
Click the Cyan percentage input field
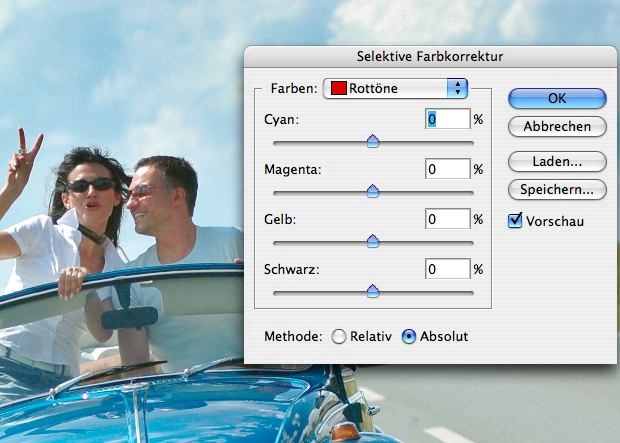pyautogui.click(x=447, y=119)
